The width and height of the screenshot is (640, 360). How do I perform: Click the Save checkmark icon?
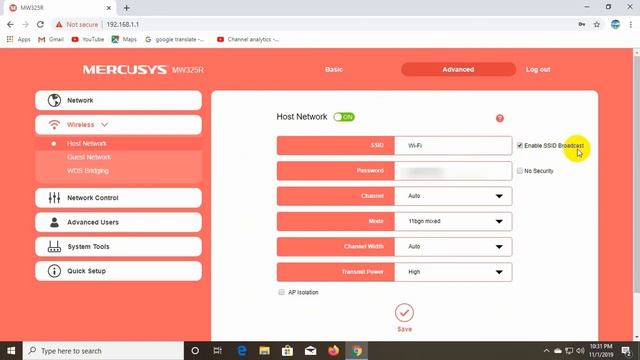pos(404,313)
